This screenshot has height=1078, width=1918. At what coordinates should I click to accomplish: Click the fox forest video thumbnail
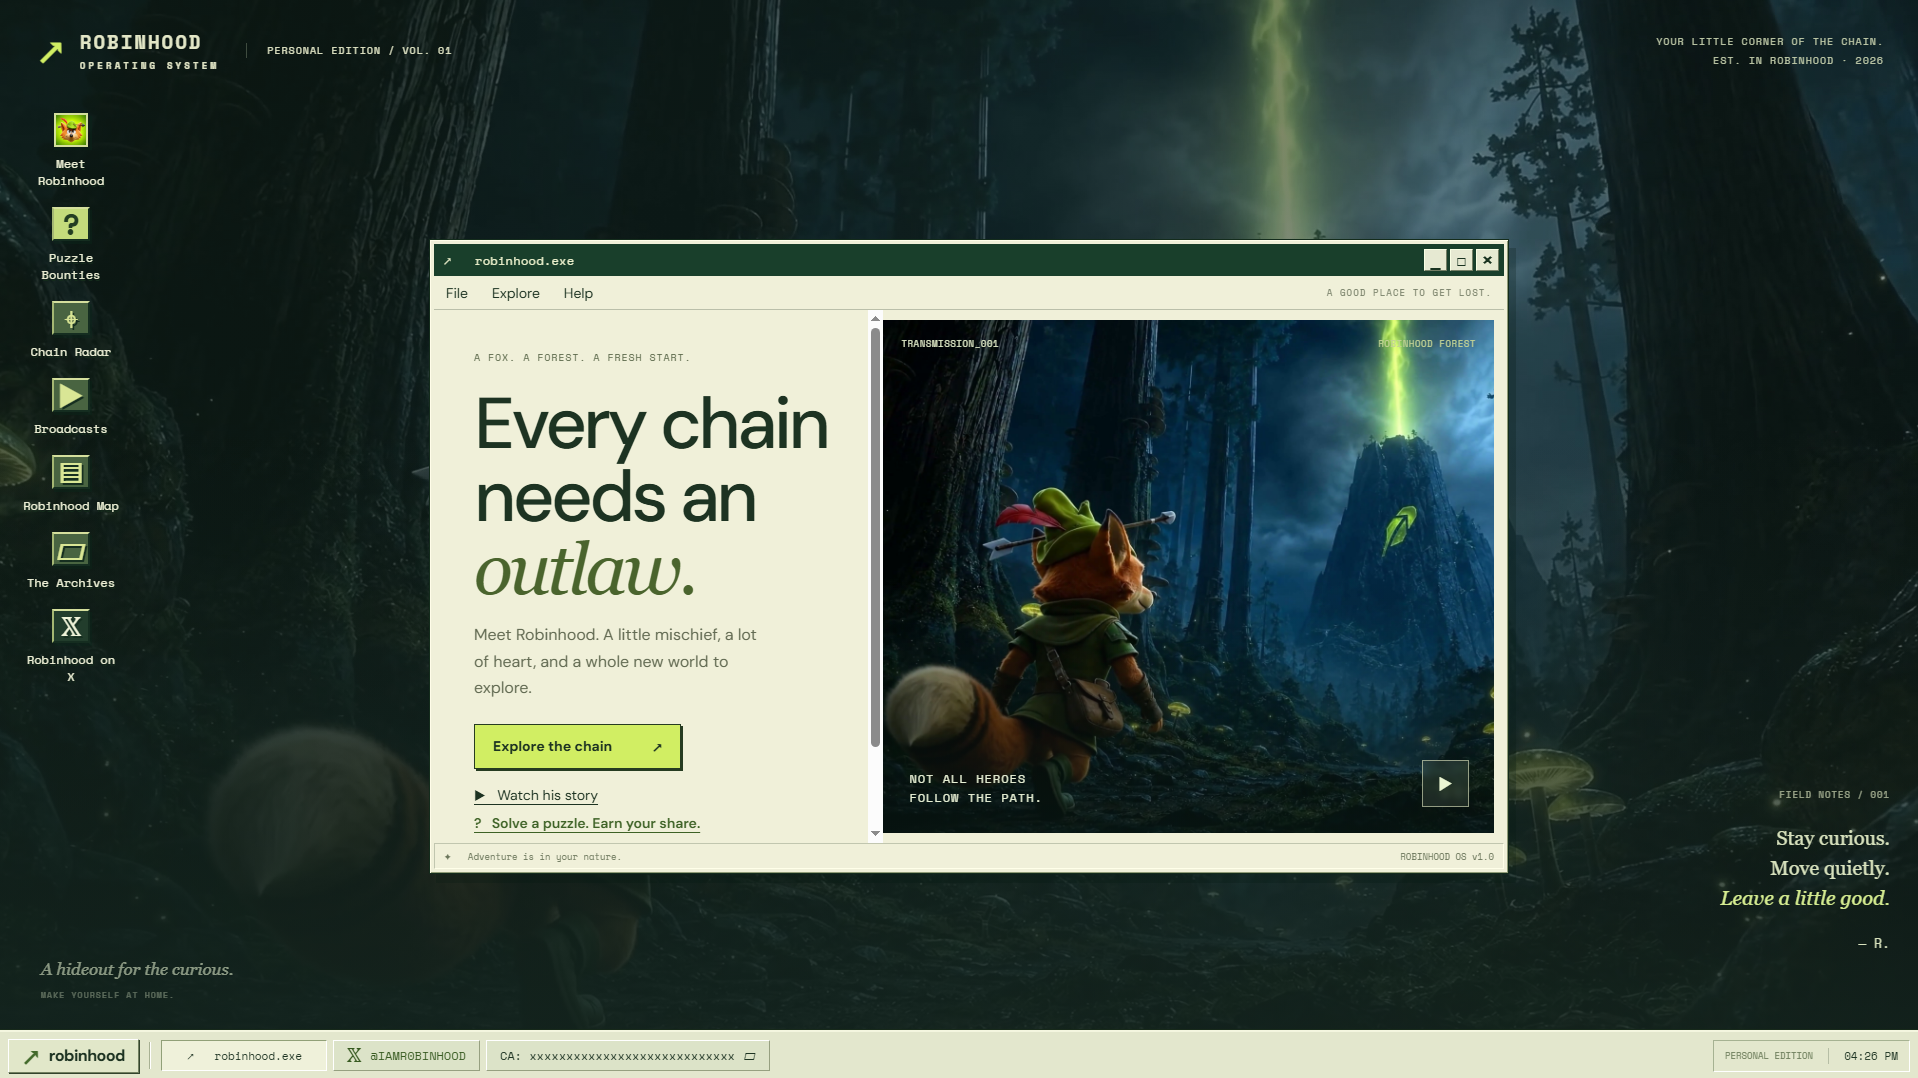tap(1188, 576)
